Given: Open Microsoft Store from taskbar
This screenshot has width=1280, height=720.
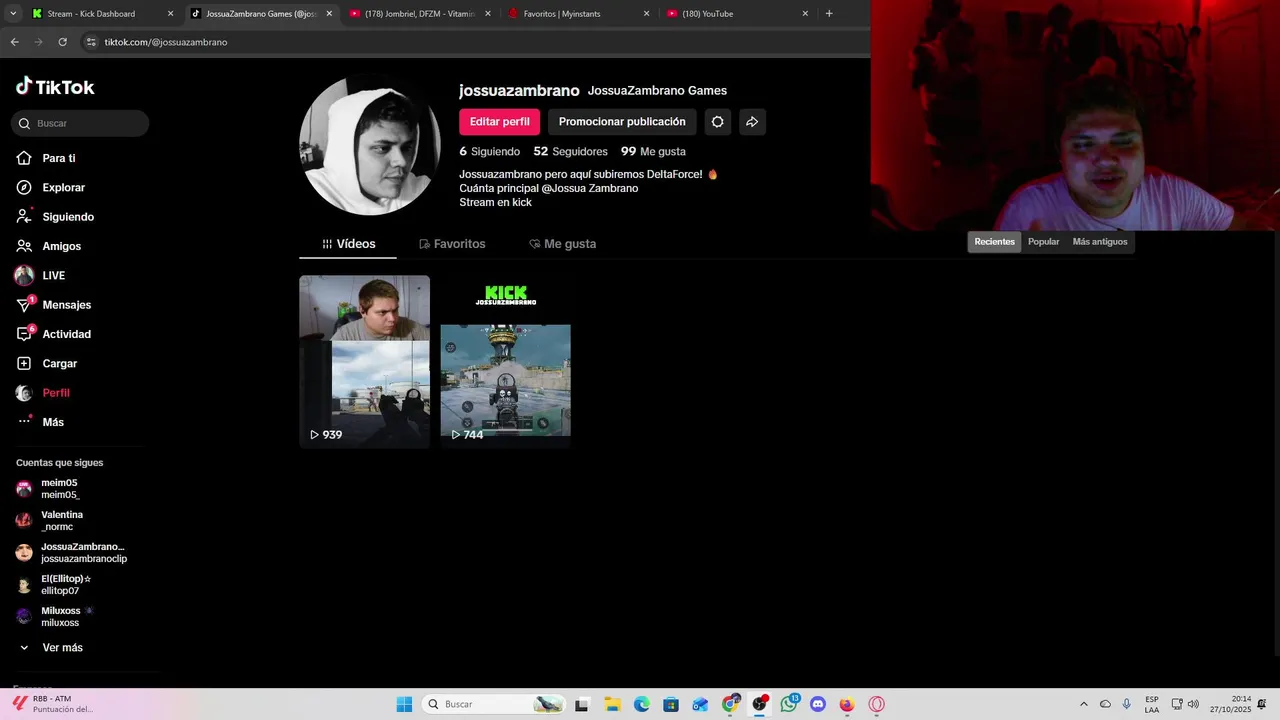Looking at the screenshot, I should (x=671, y=704).
